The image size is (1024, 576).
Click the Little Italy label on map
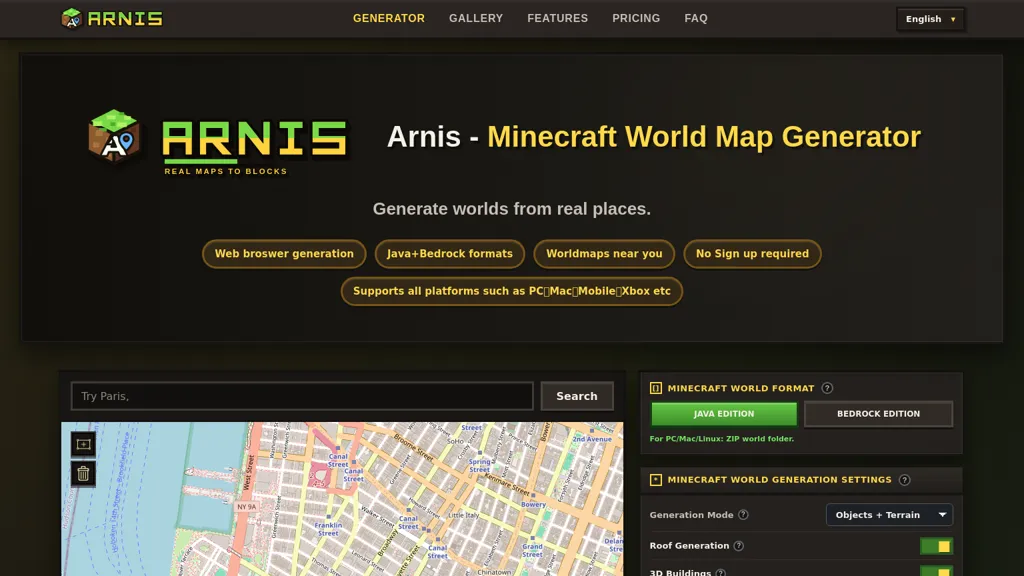click(x=464, y=515)
